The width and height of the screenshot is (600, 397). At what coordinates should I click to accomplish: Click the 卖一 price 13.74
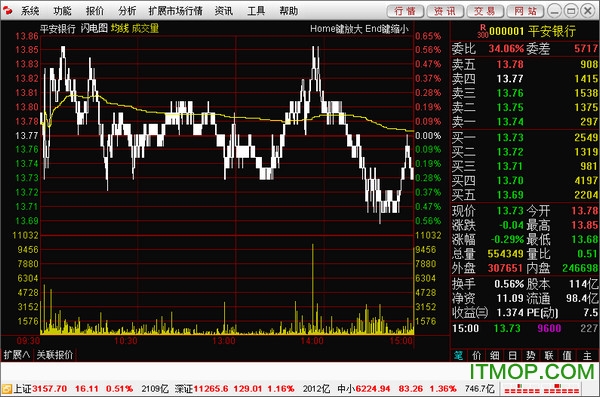coord(510,122)
